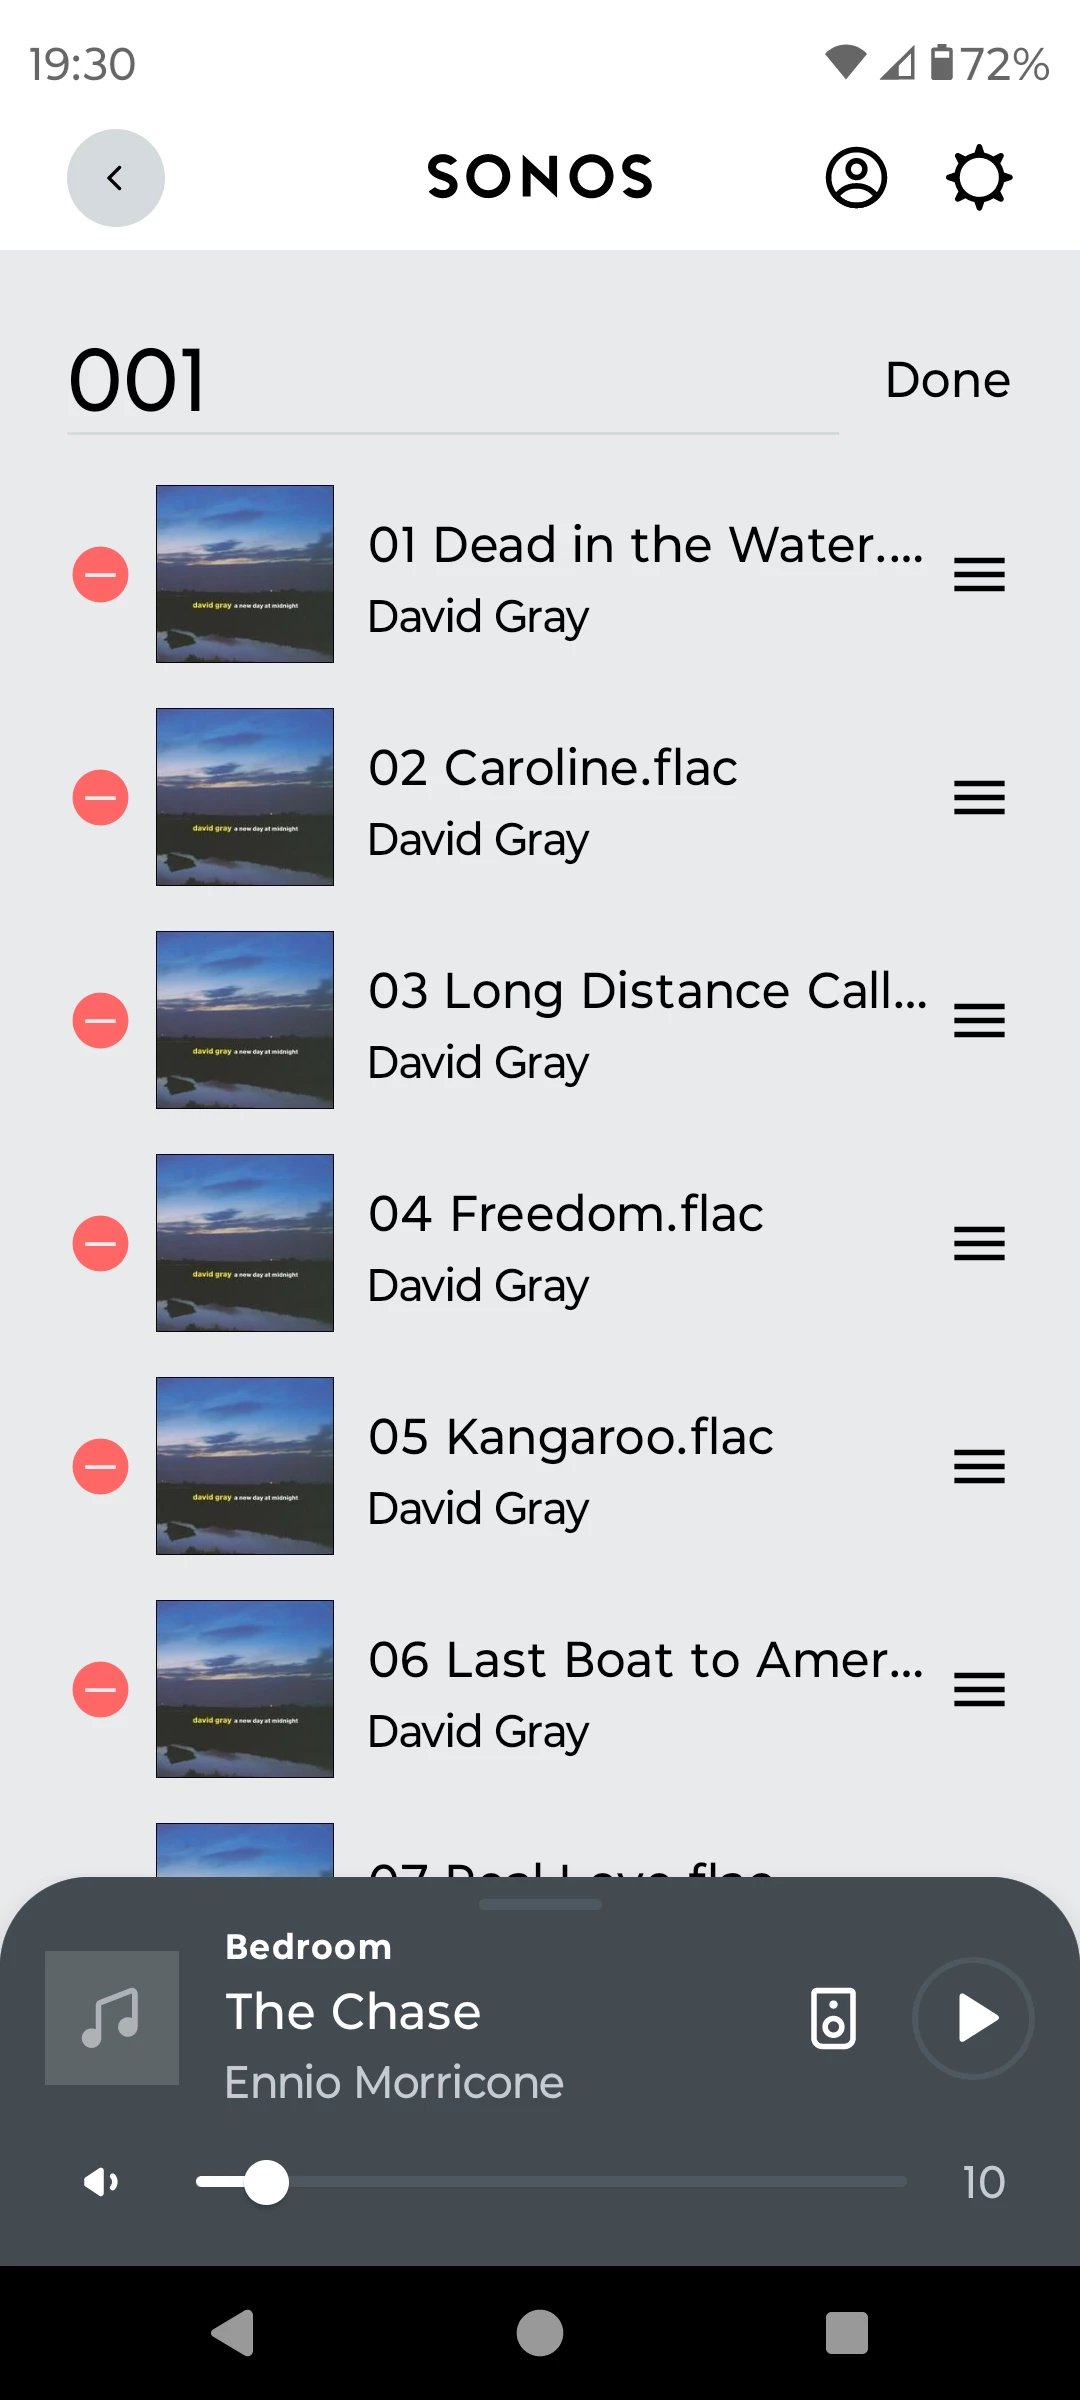Open Bedroom speaker room selector icon
This screenshot has height=2400, width=1080.
(833, 2018)
